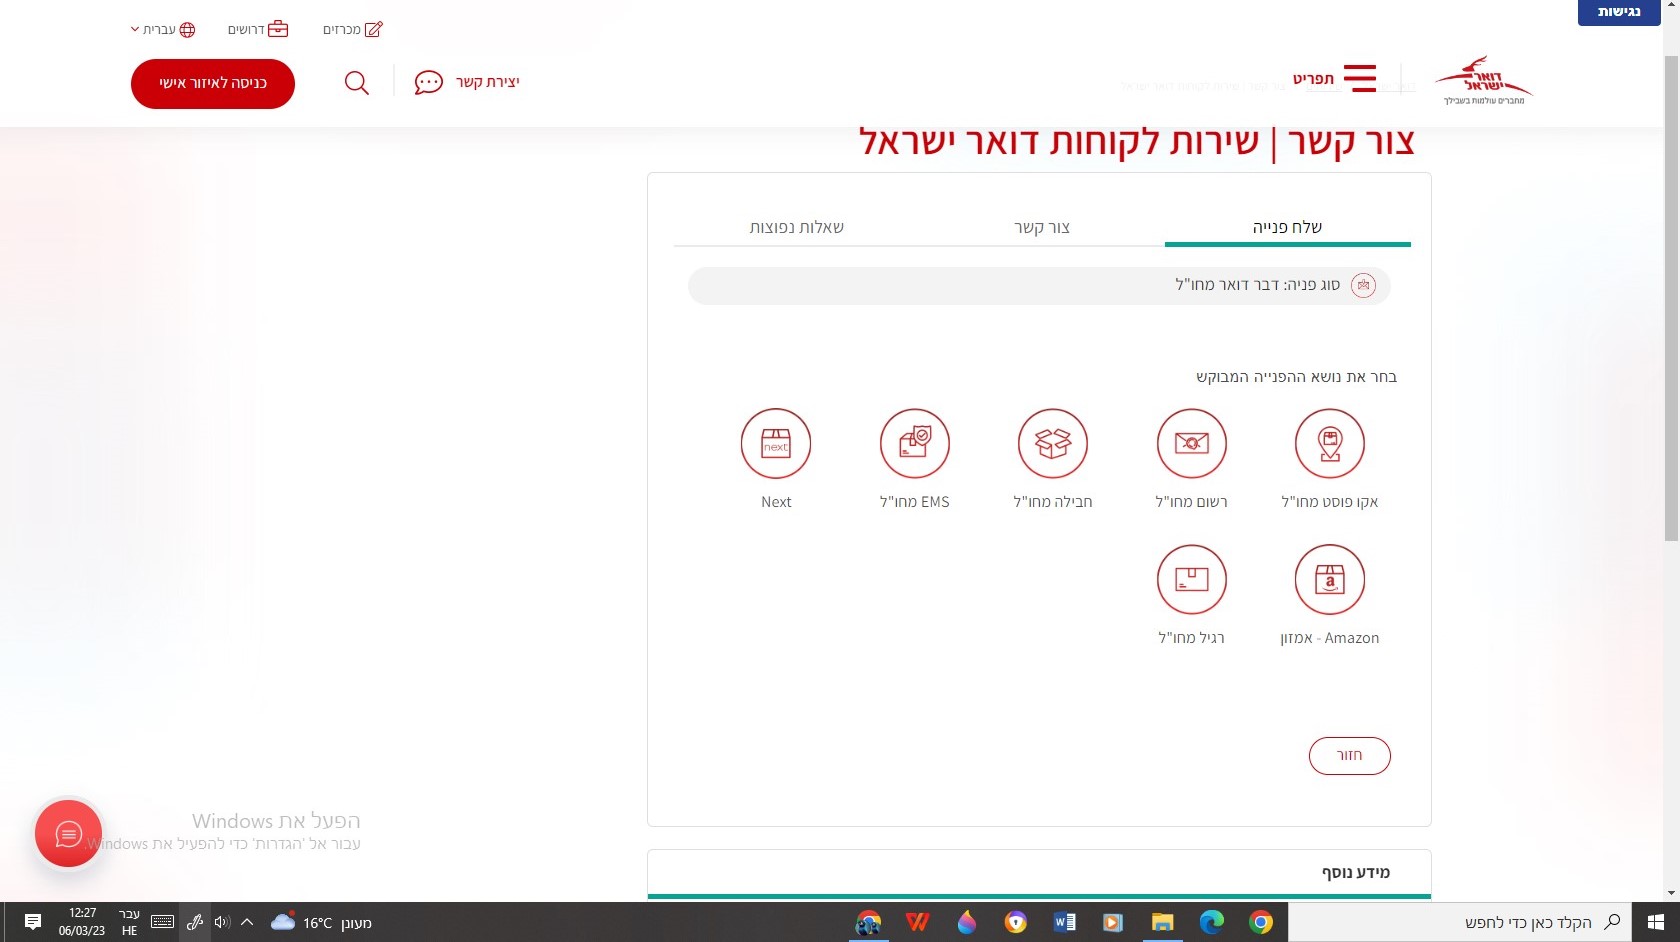The width and height of the screenshot is (1680, 942).
Task: Select the רשום מחו"ל registered mail icon
Action: pyautogui.click(x=1191, y=443)
